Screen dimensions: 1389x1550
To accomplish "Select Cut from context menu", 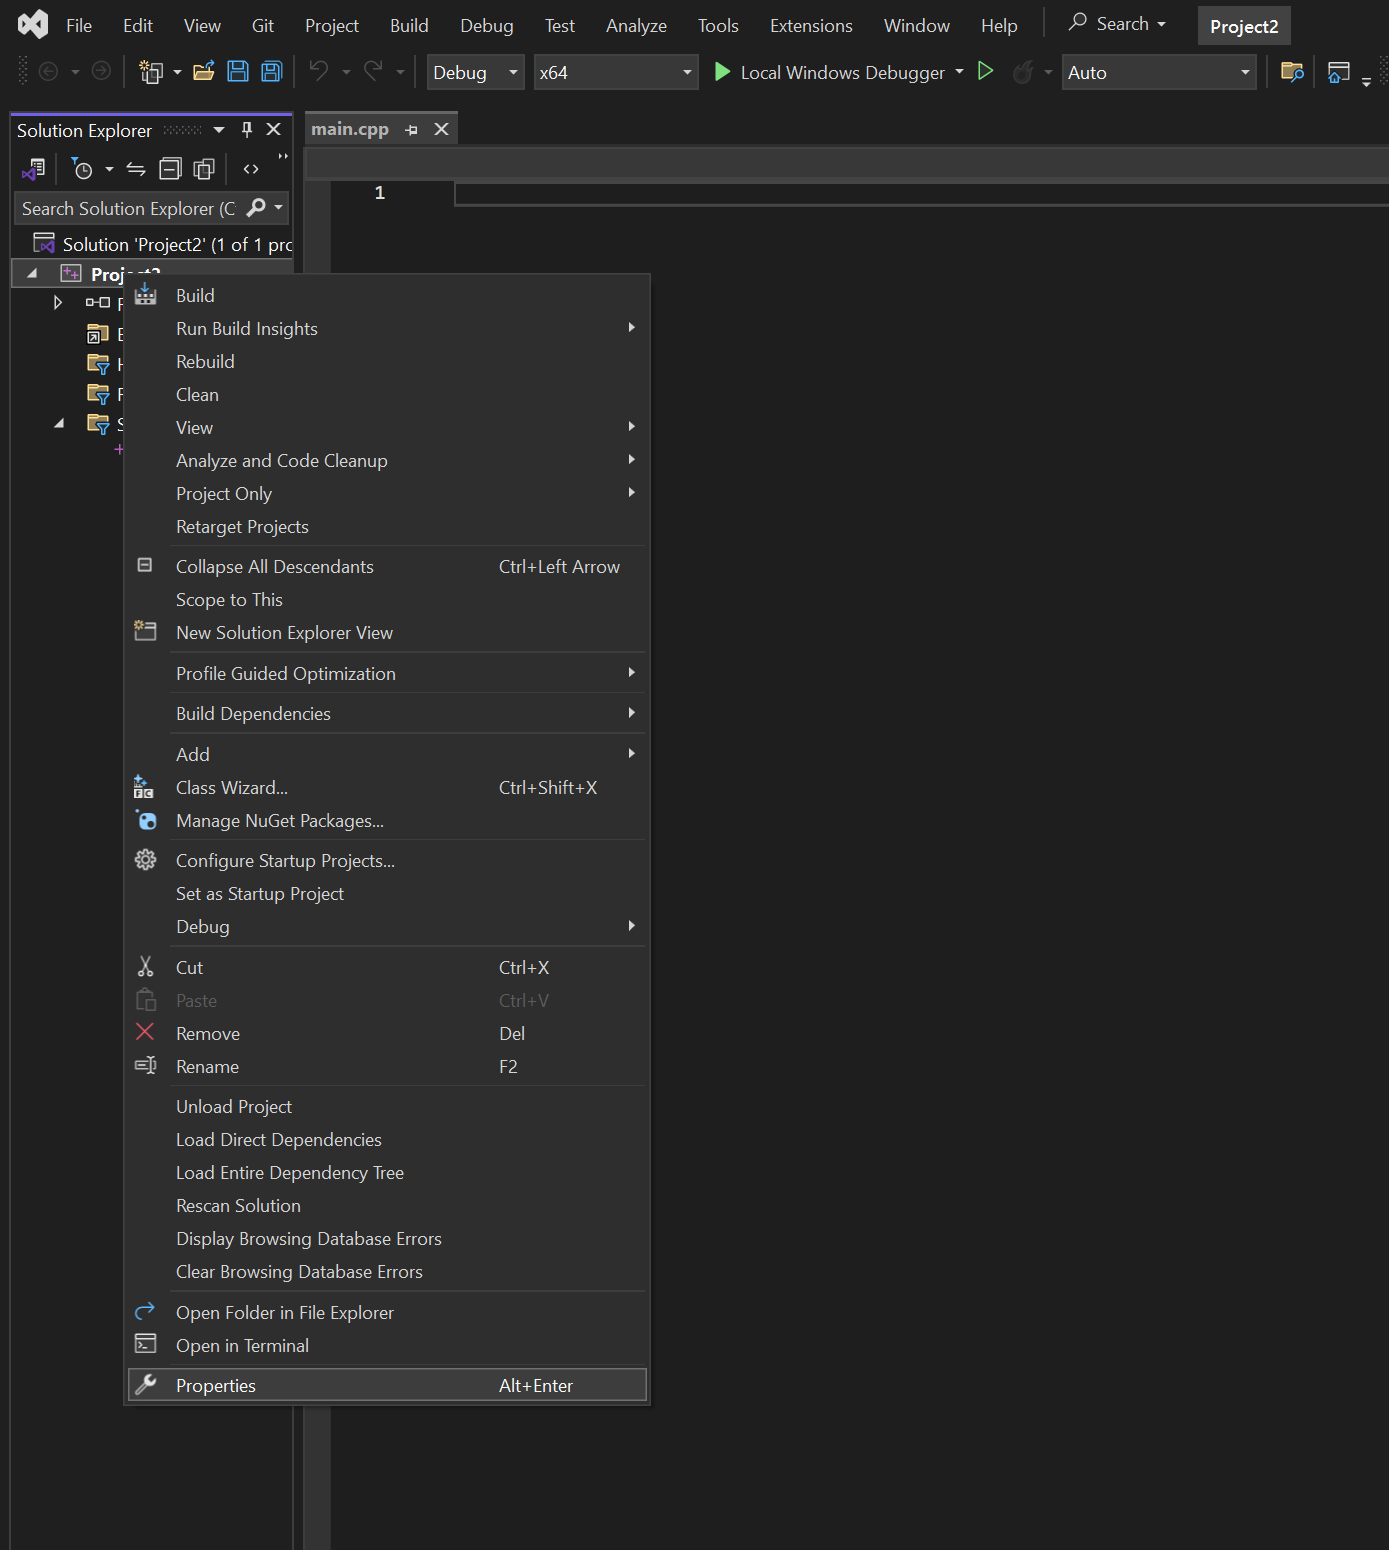I will pos(386,967).
